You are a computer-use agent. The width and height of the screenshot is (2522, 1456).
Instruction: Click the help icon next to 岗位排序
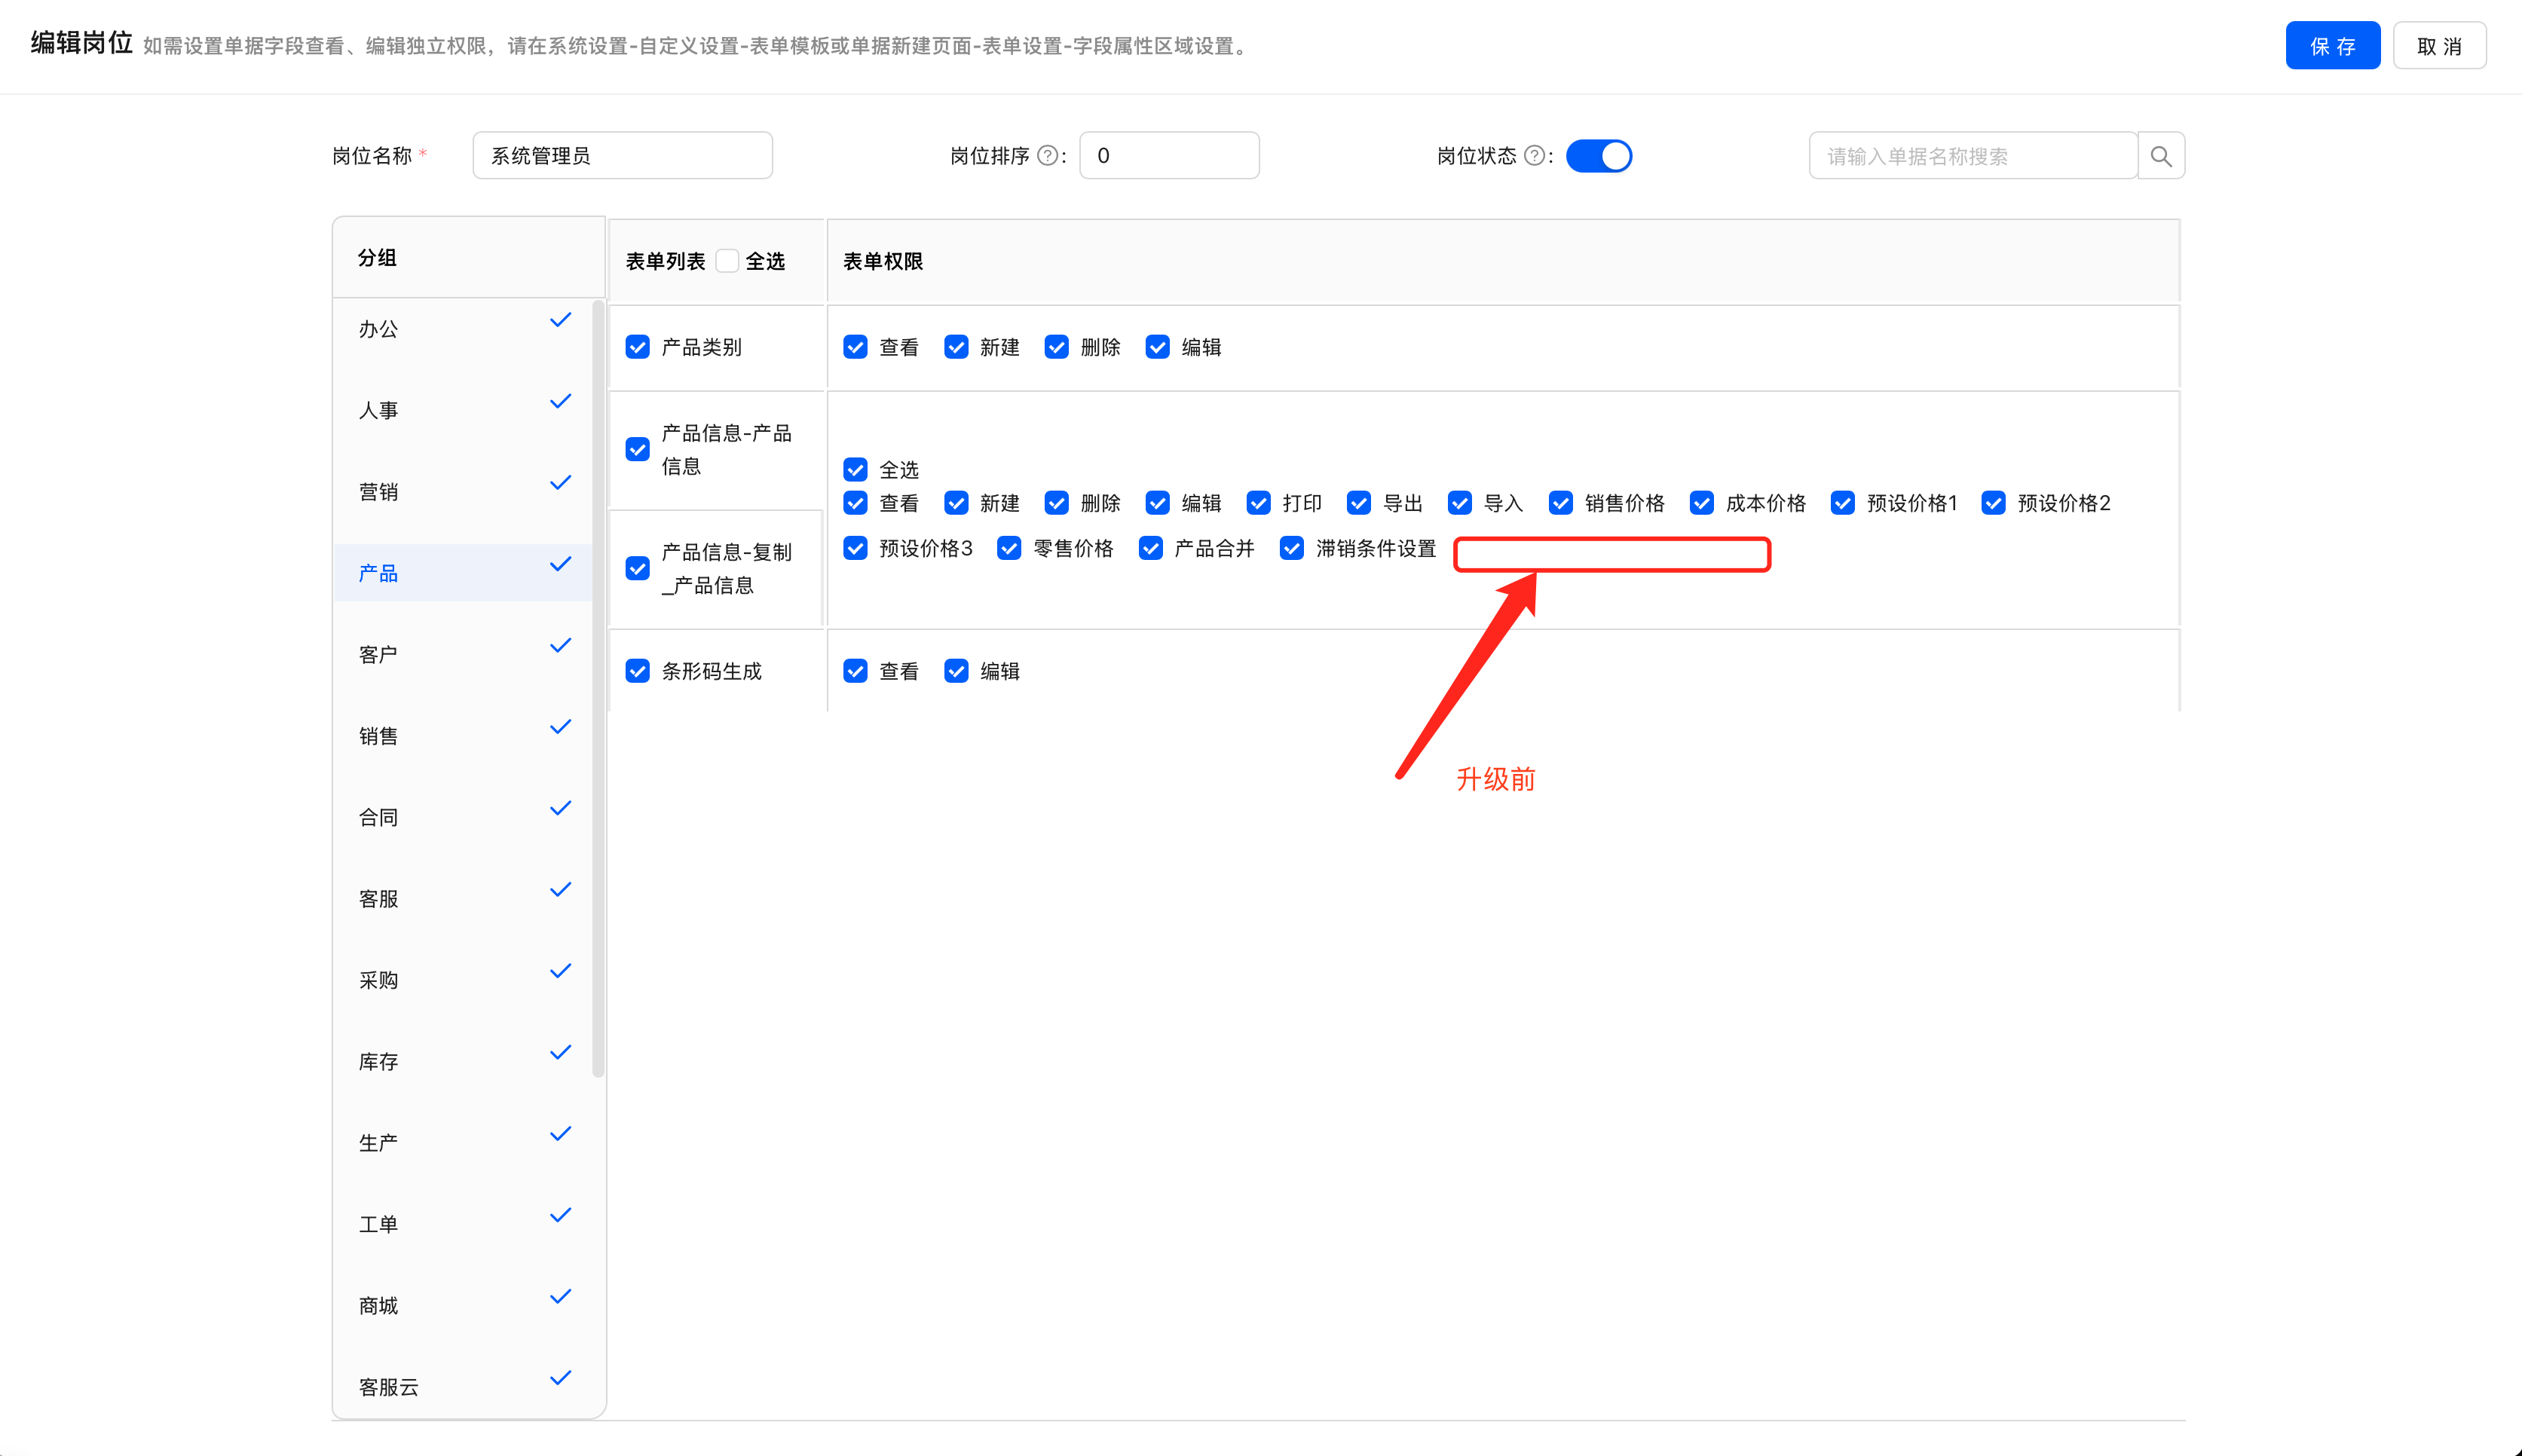tap(1047, 156)
